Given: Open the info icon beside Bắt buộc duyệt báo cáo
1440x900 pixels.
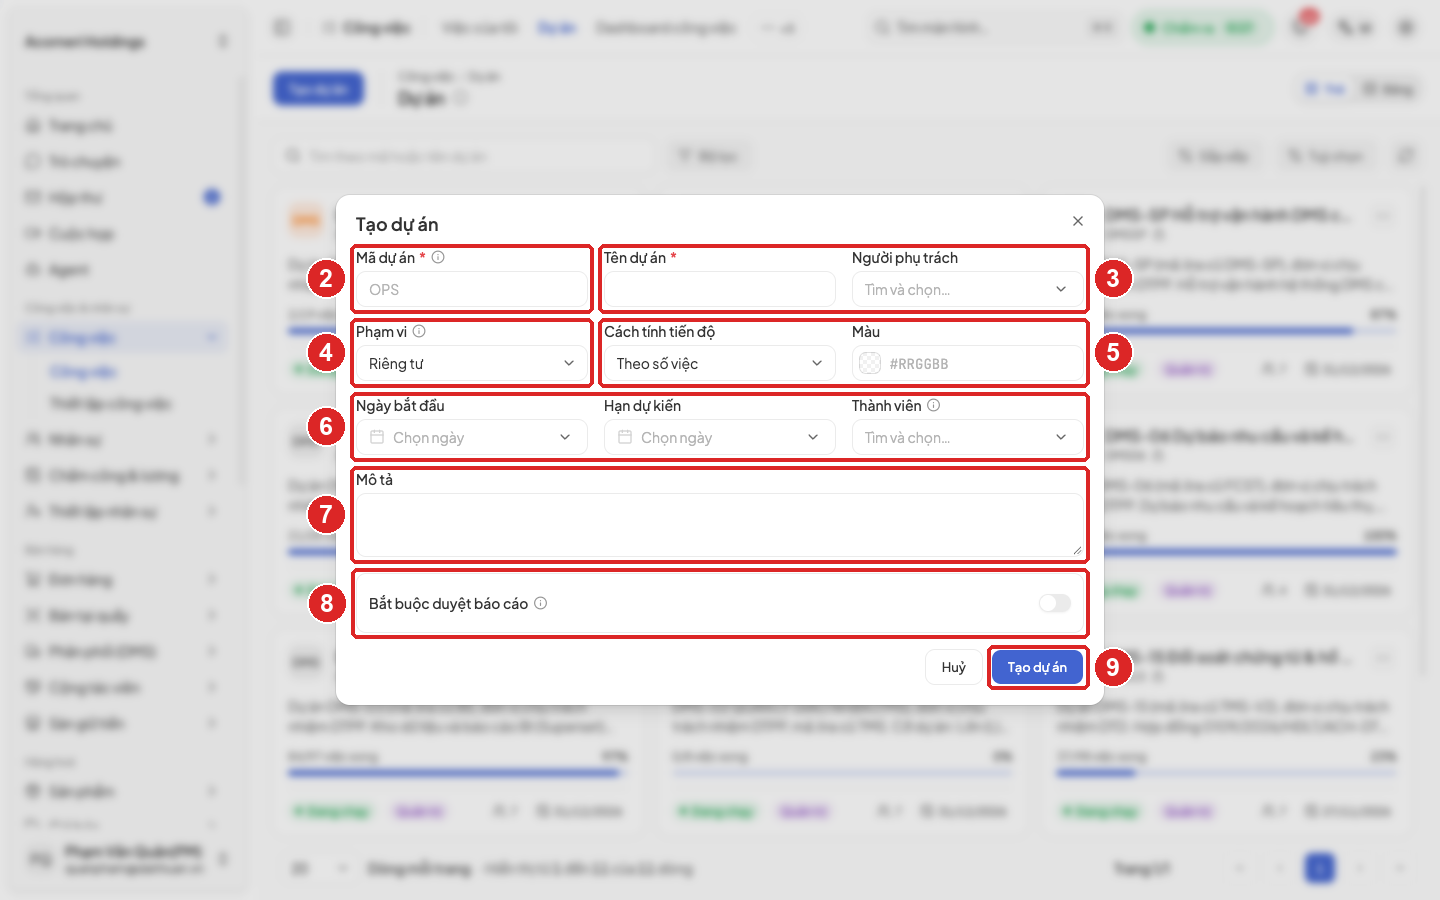Looking at the screenshot, I should tap(540, 603).
